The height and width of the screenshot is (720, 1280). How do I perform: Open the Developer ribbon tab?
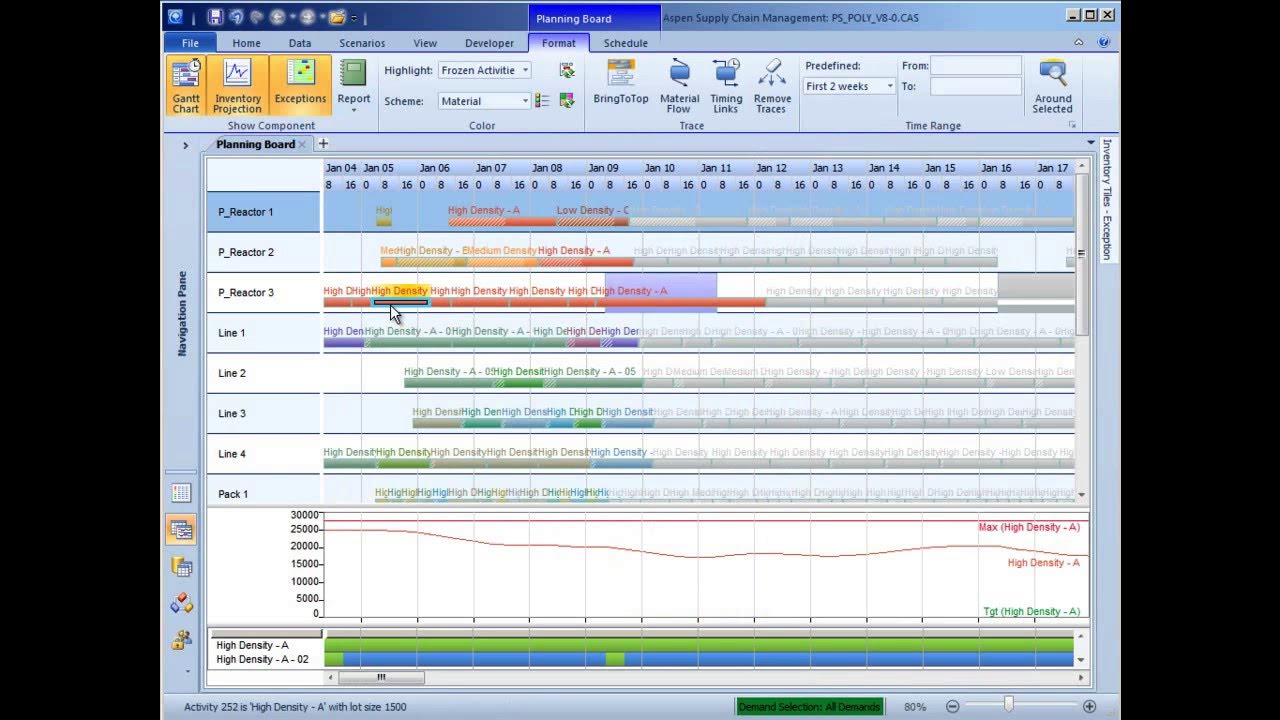(489, 43)
